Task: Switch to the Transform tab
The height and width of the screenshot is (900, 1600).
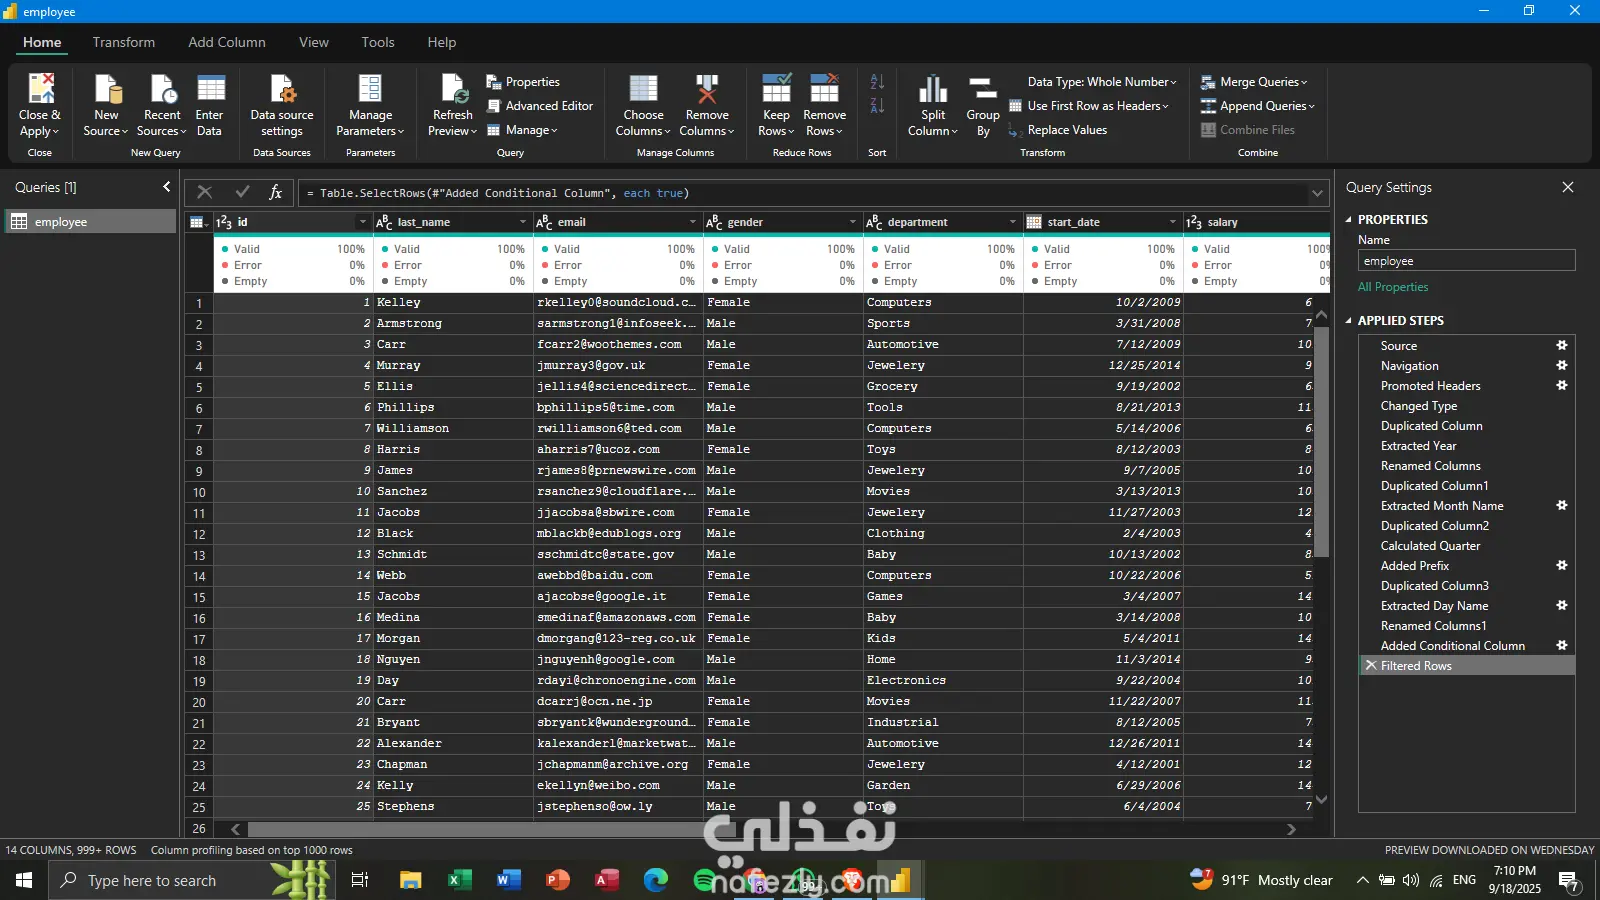Action: pyautogui.click(x=124, y=42)
